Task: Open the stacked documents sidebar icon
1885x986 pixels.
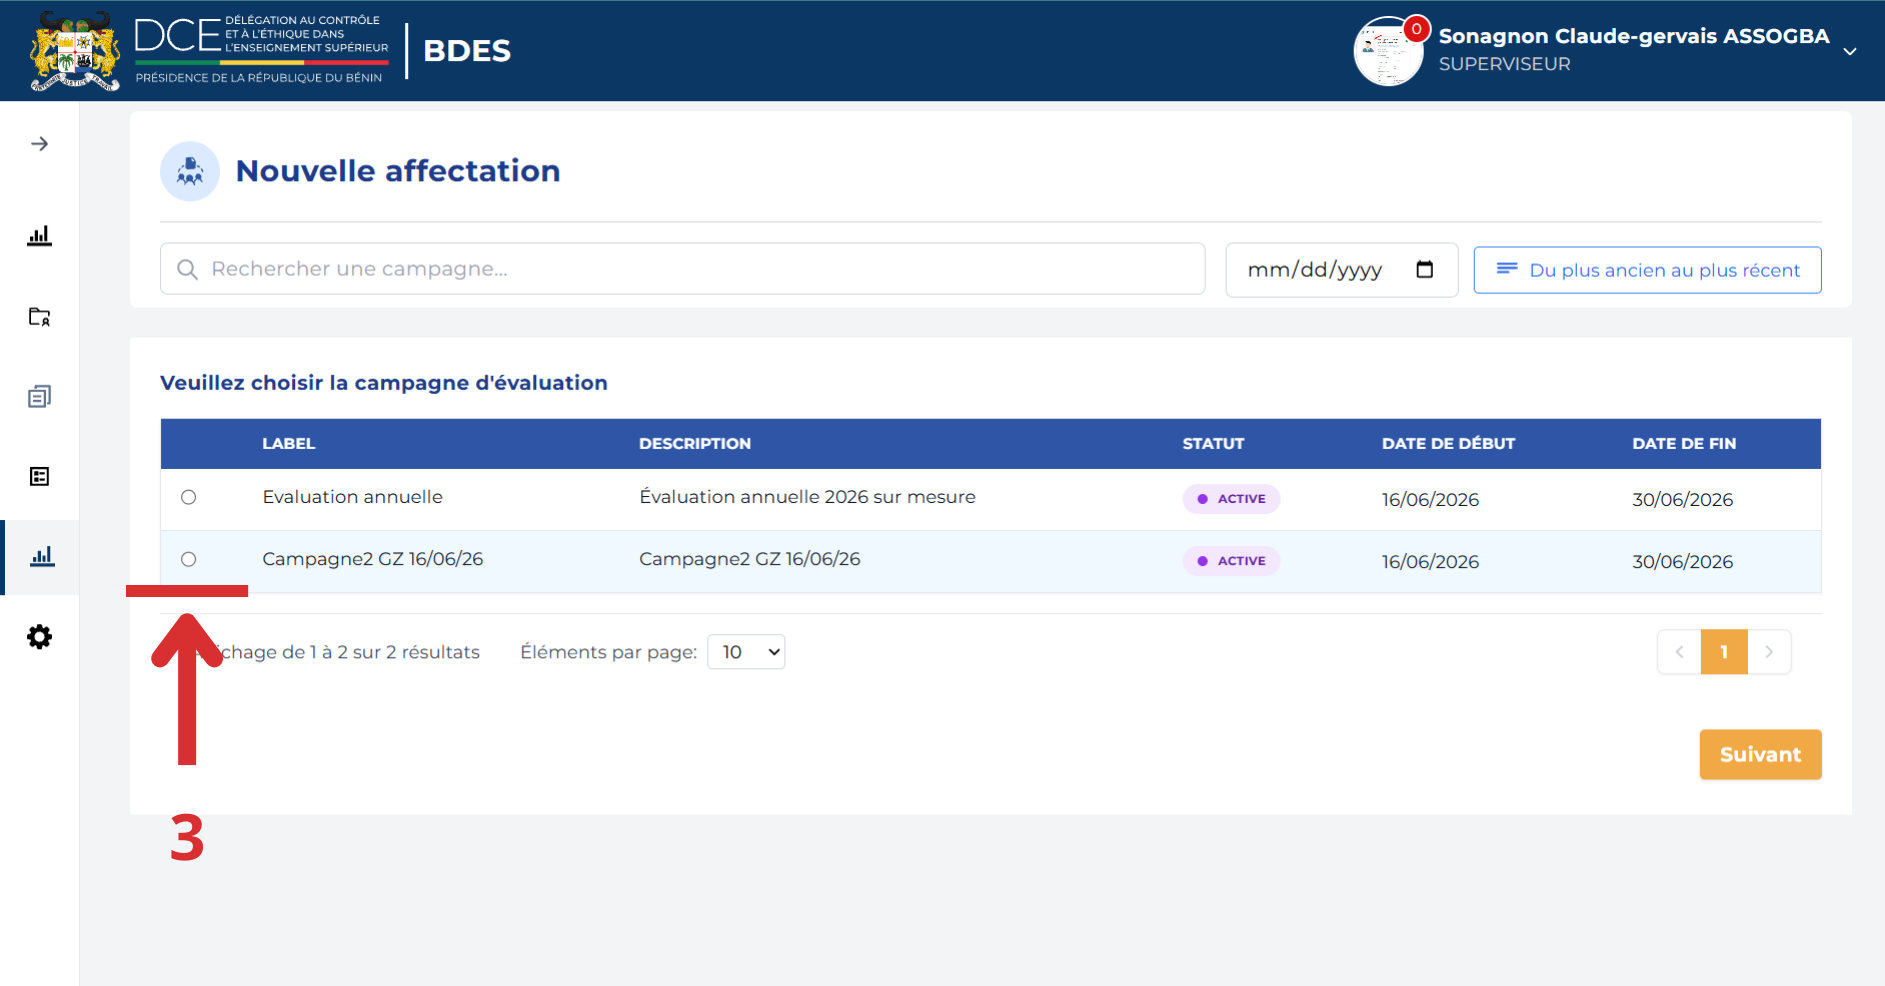Action: click(x=39, y=397)
